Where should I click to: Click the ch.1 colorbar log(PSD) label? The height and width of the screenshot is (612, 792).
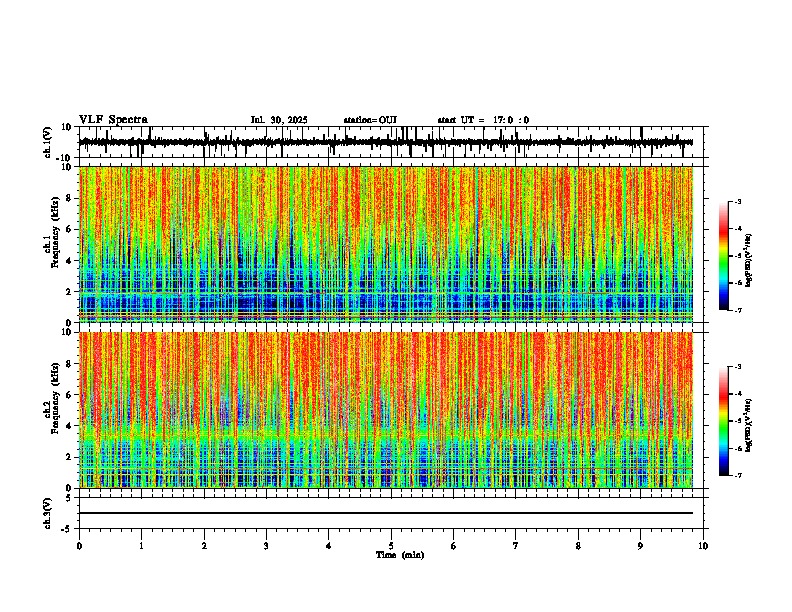coord(749,260)
